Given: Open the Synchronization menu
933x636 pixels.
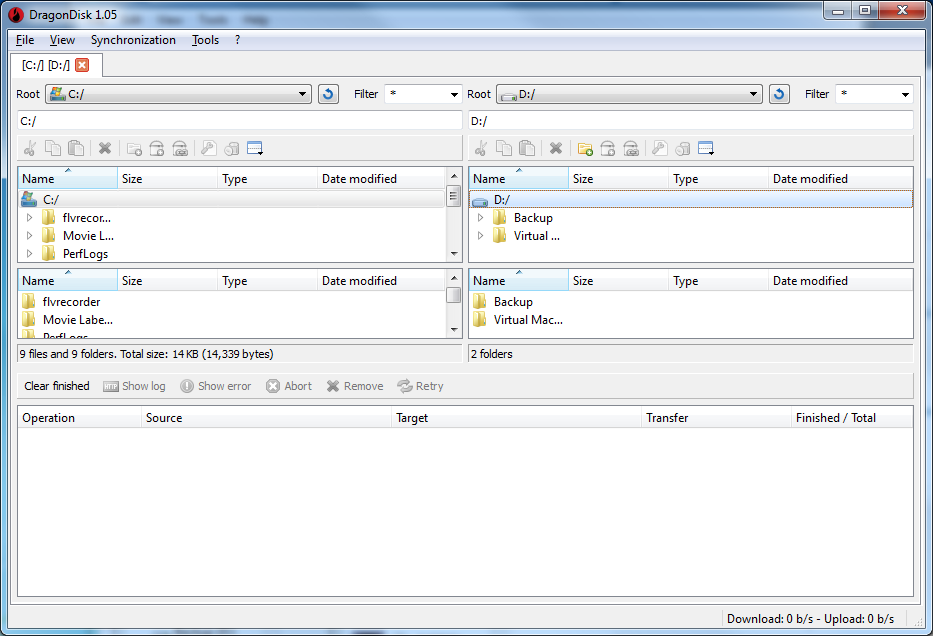Looking at the screenshot, I should pyautogui.click(x=133, y=40).
